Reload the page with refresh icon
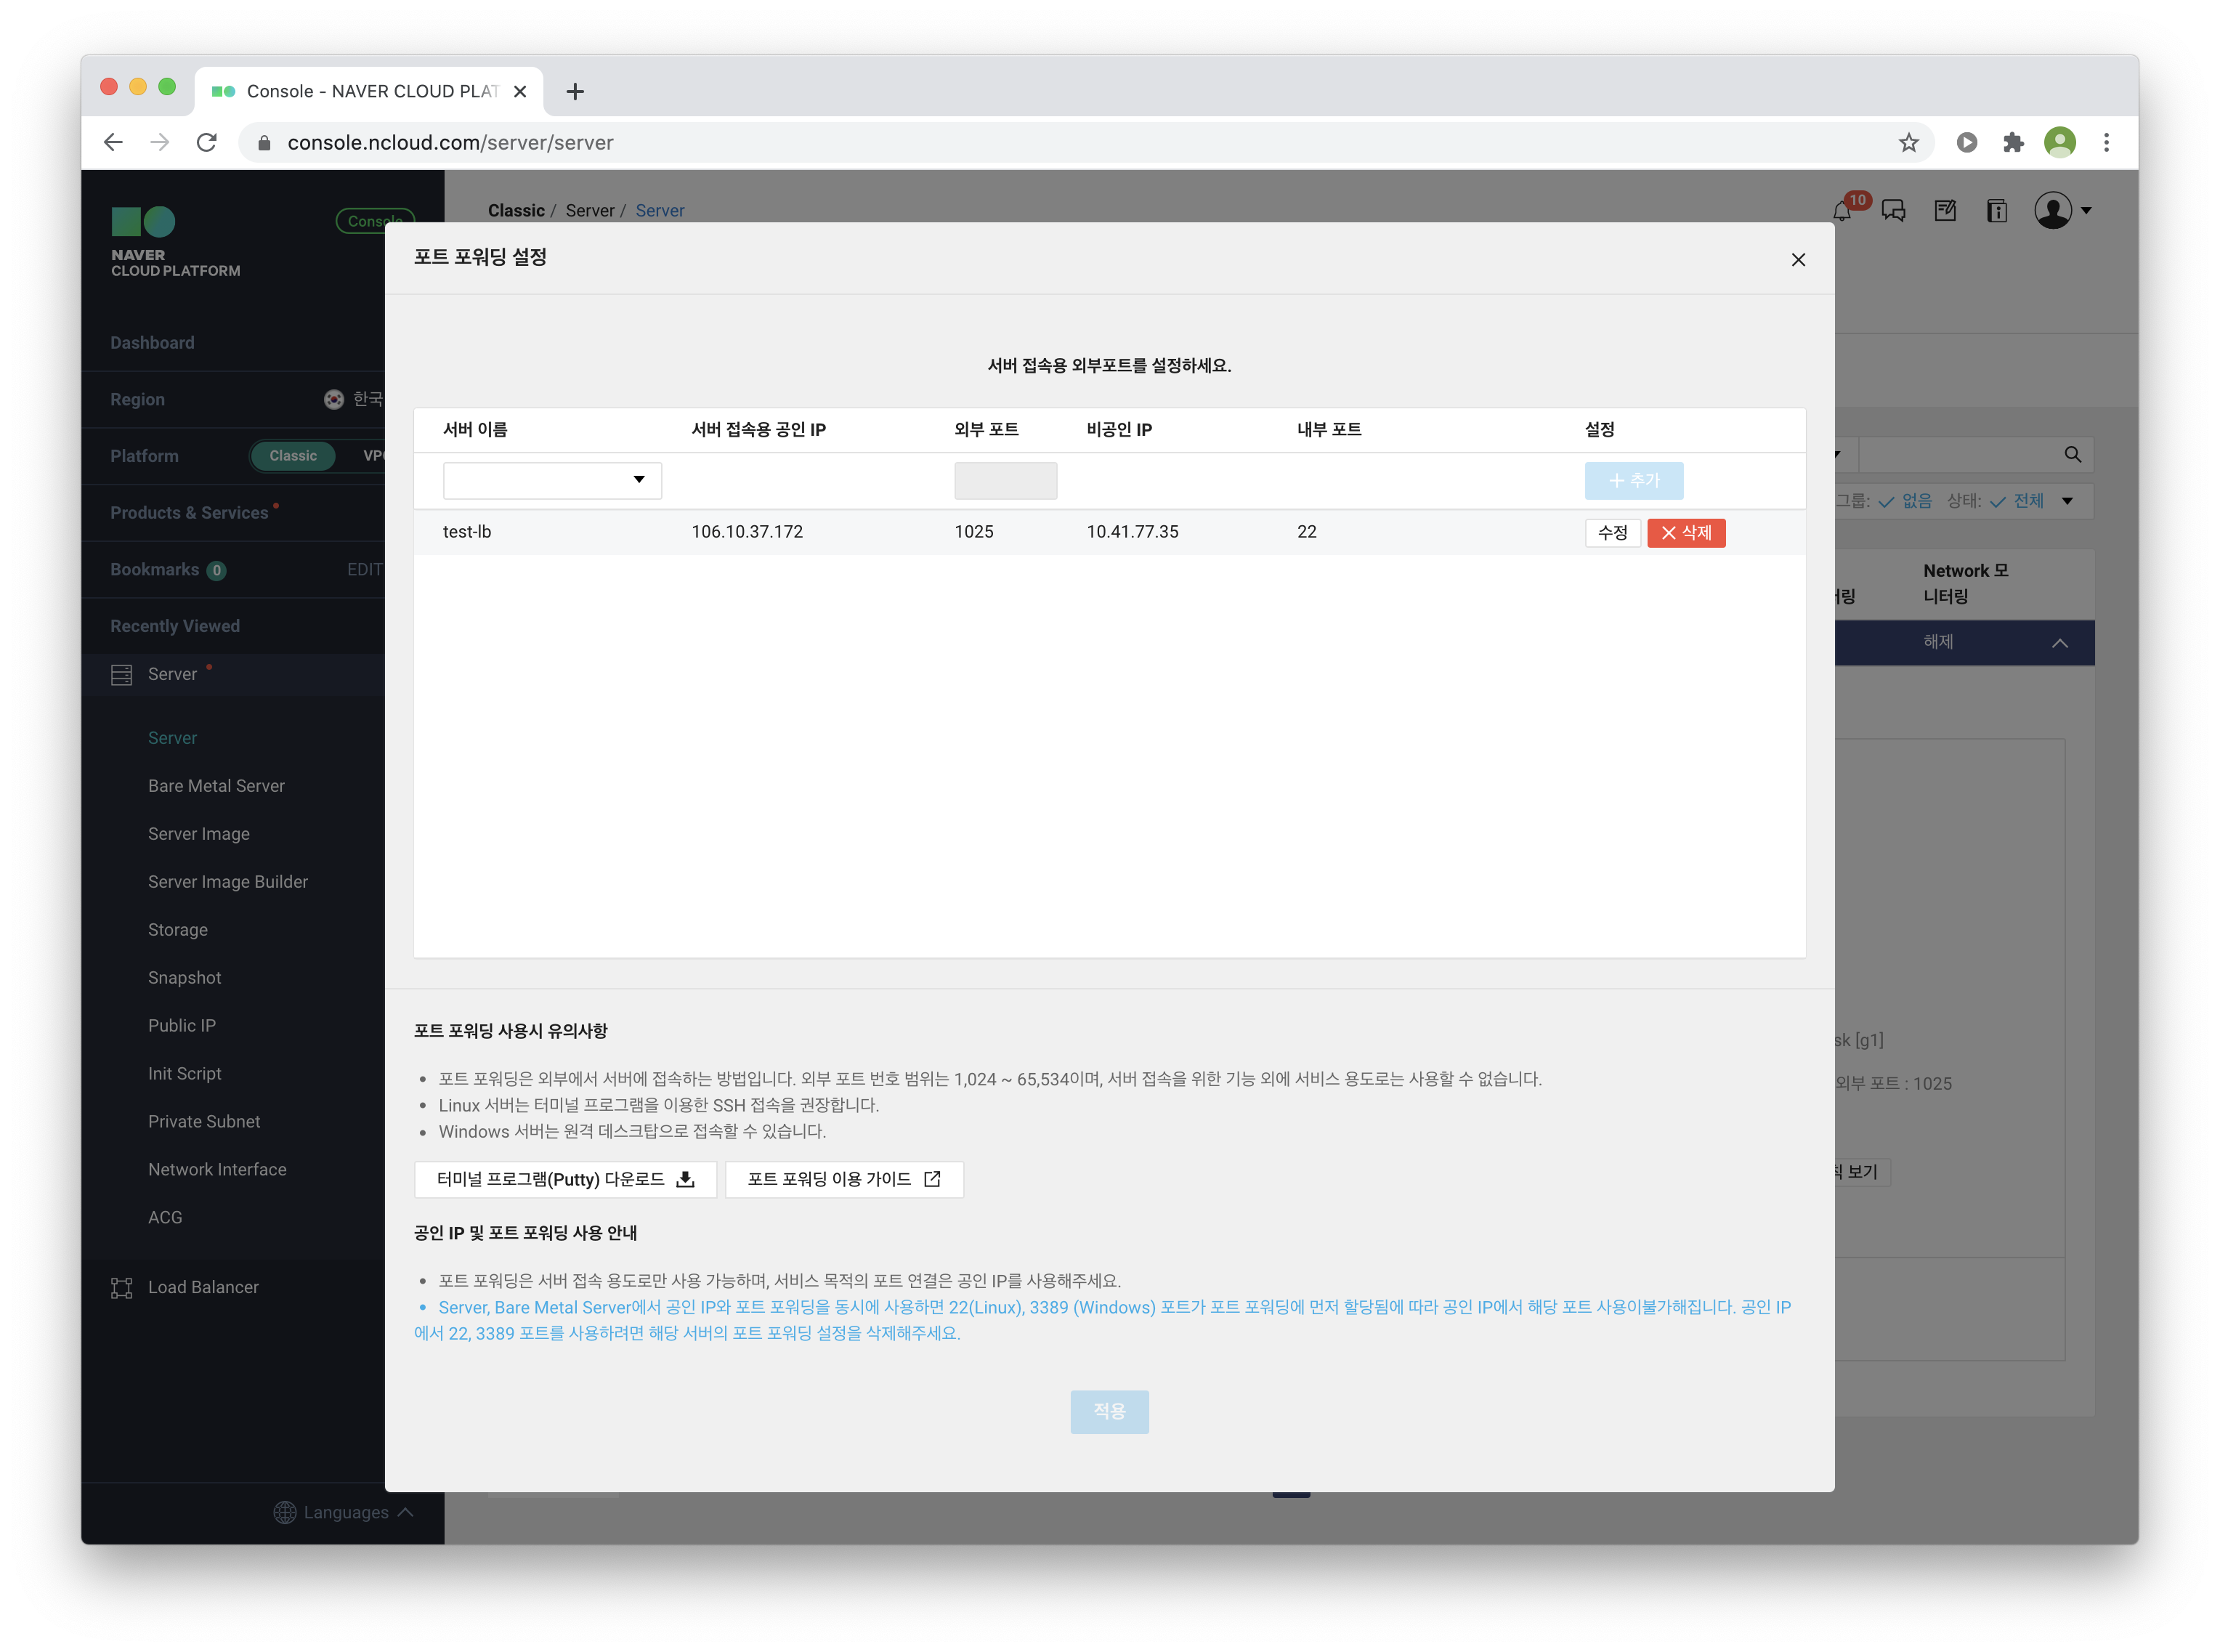Image resolution: width=2220 pixels, height=1652 pixels. pyautogui.click(x=207, y=143)
